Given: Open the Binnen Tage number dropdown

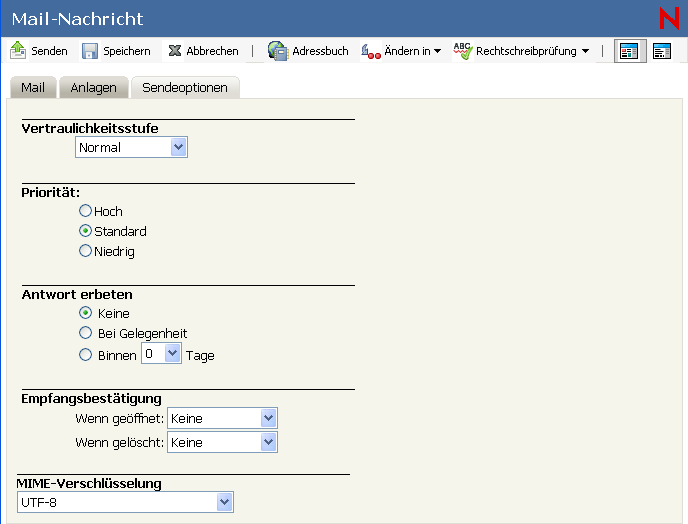Looking at the screenshot, I should click(161, 353).
